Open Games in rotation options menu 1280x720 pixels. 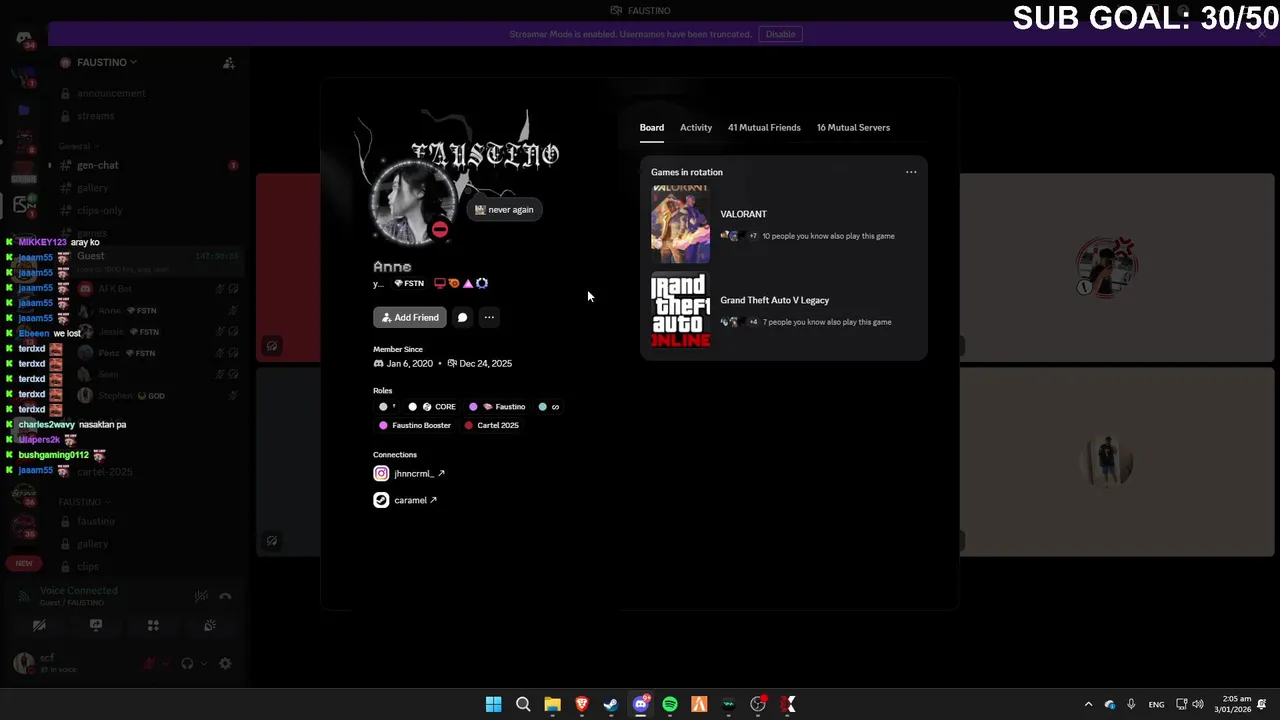pos(911,172)
